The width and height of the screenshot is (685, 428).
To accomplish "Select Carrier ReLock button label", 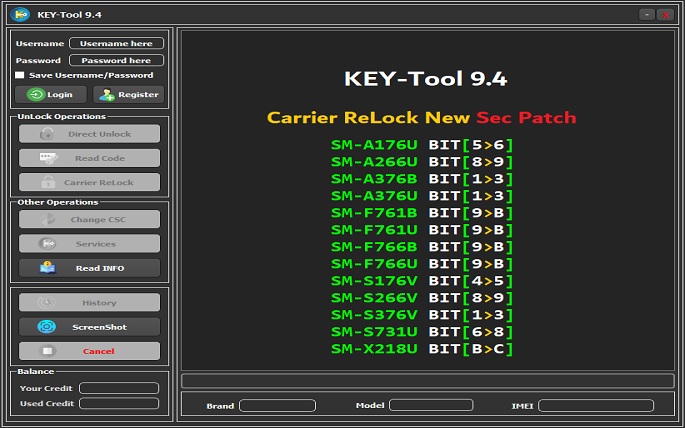I will tap(99, 183).
